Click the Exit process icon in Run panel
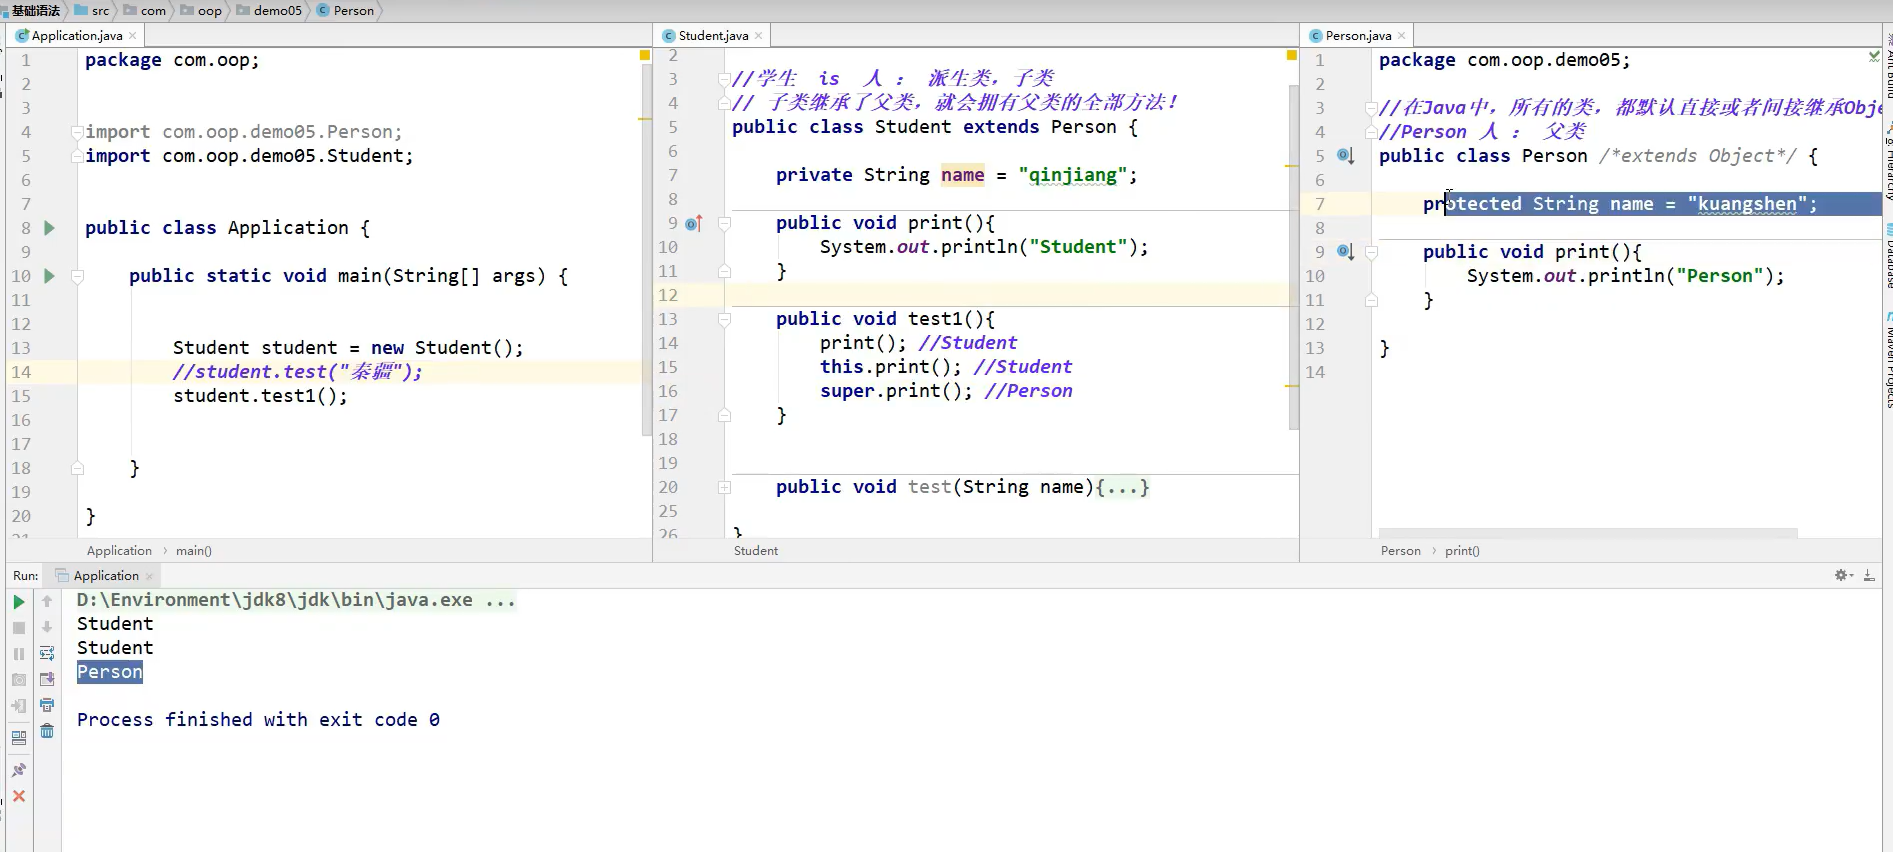The height and width of the screenshot is (852, 1893). coord(18,706)
